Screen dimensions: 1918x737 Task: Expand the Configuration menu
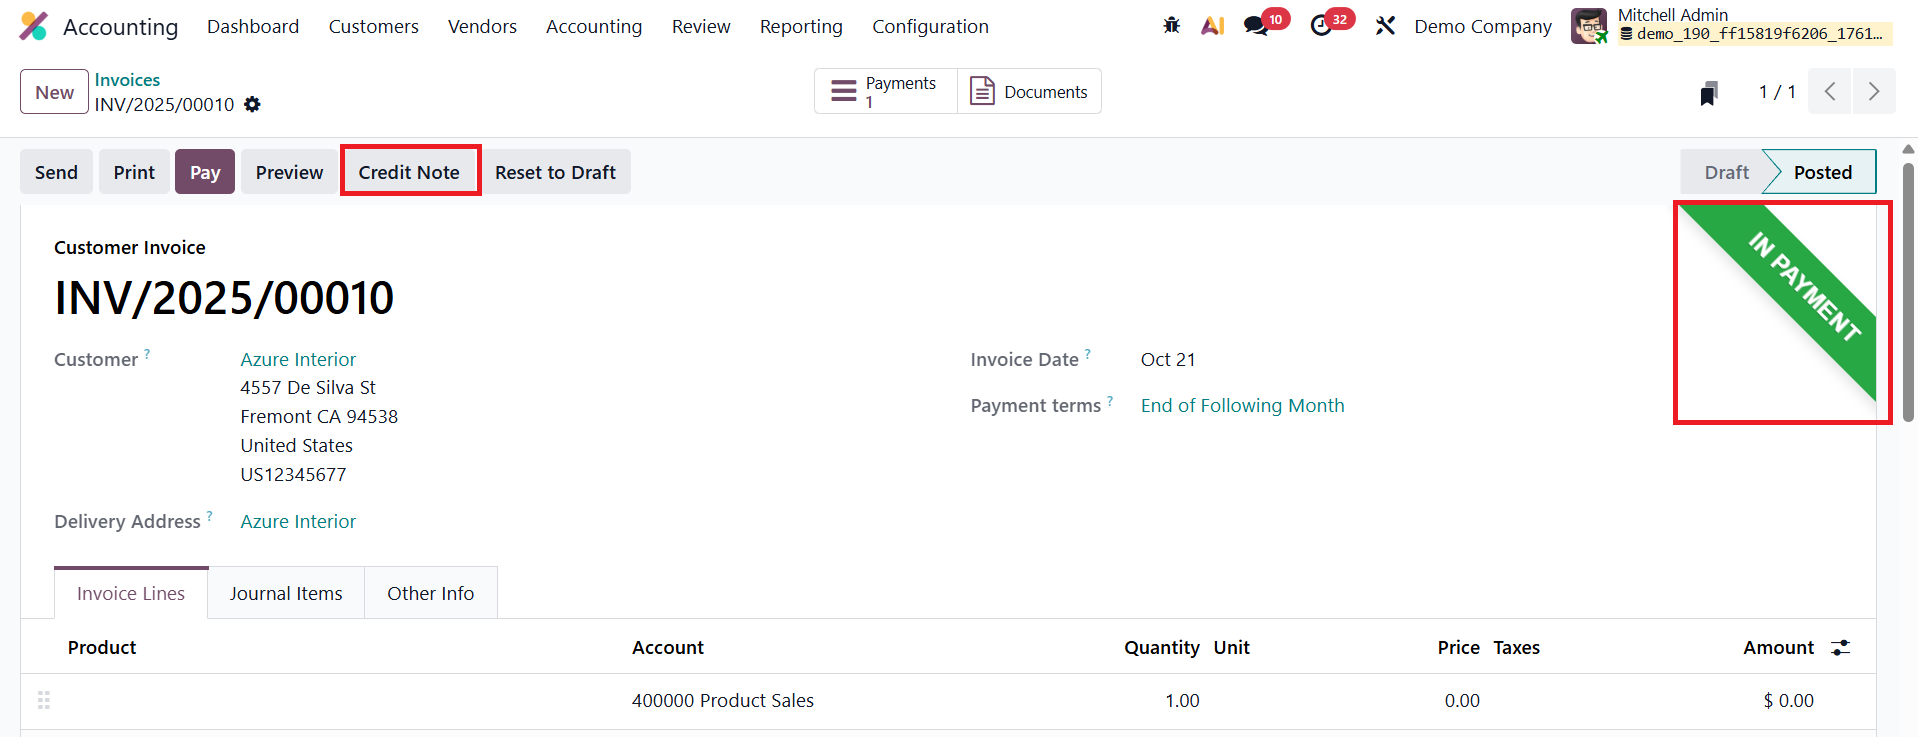930,27
